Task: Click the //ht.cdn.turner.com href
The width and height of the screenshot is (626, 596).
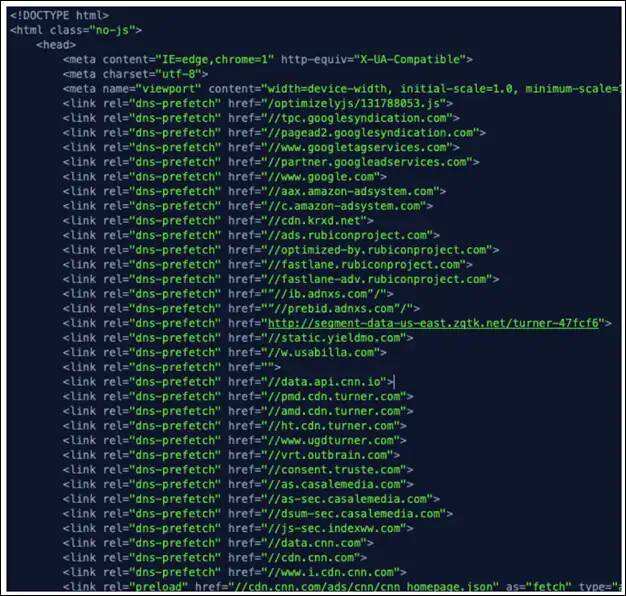Action: 333,426
